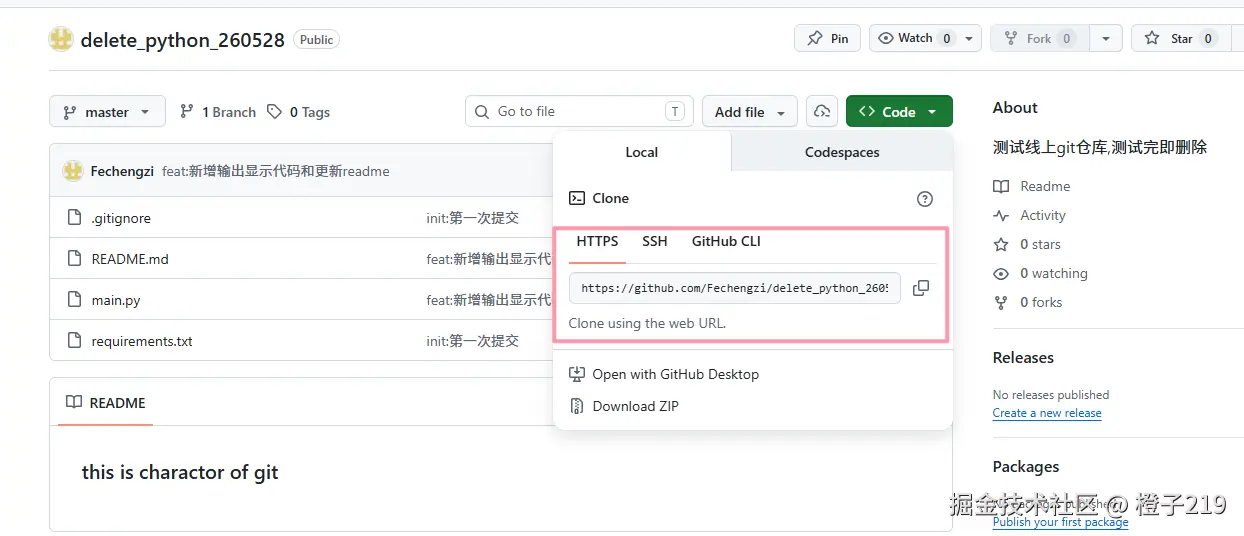Click the Fechengzi commit author avatar

coord(73,171)
